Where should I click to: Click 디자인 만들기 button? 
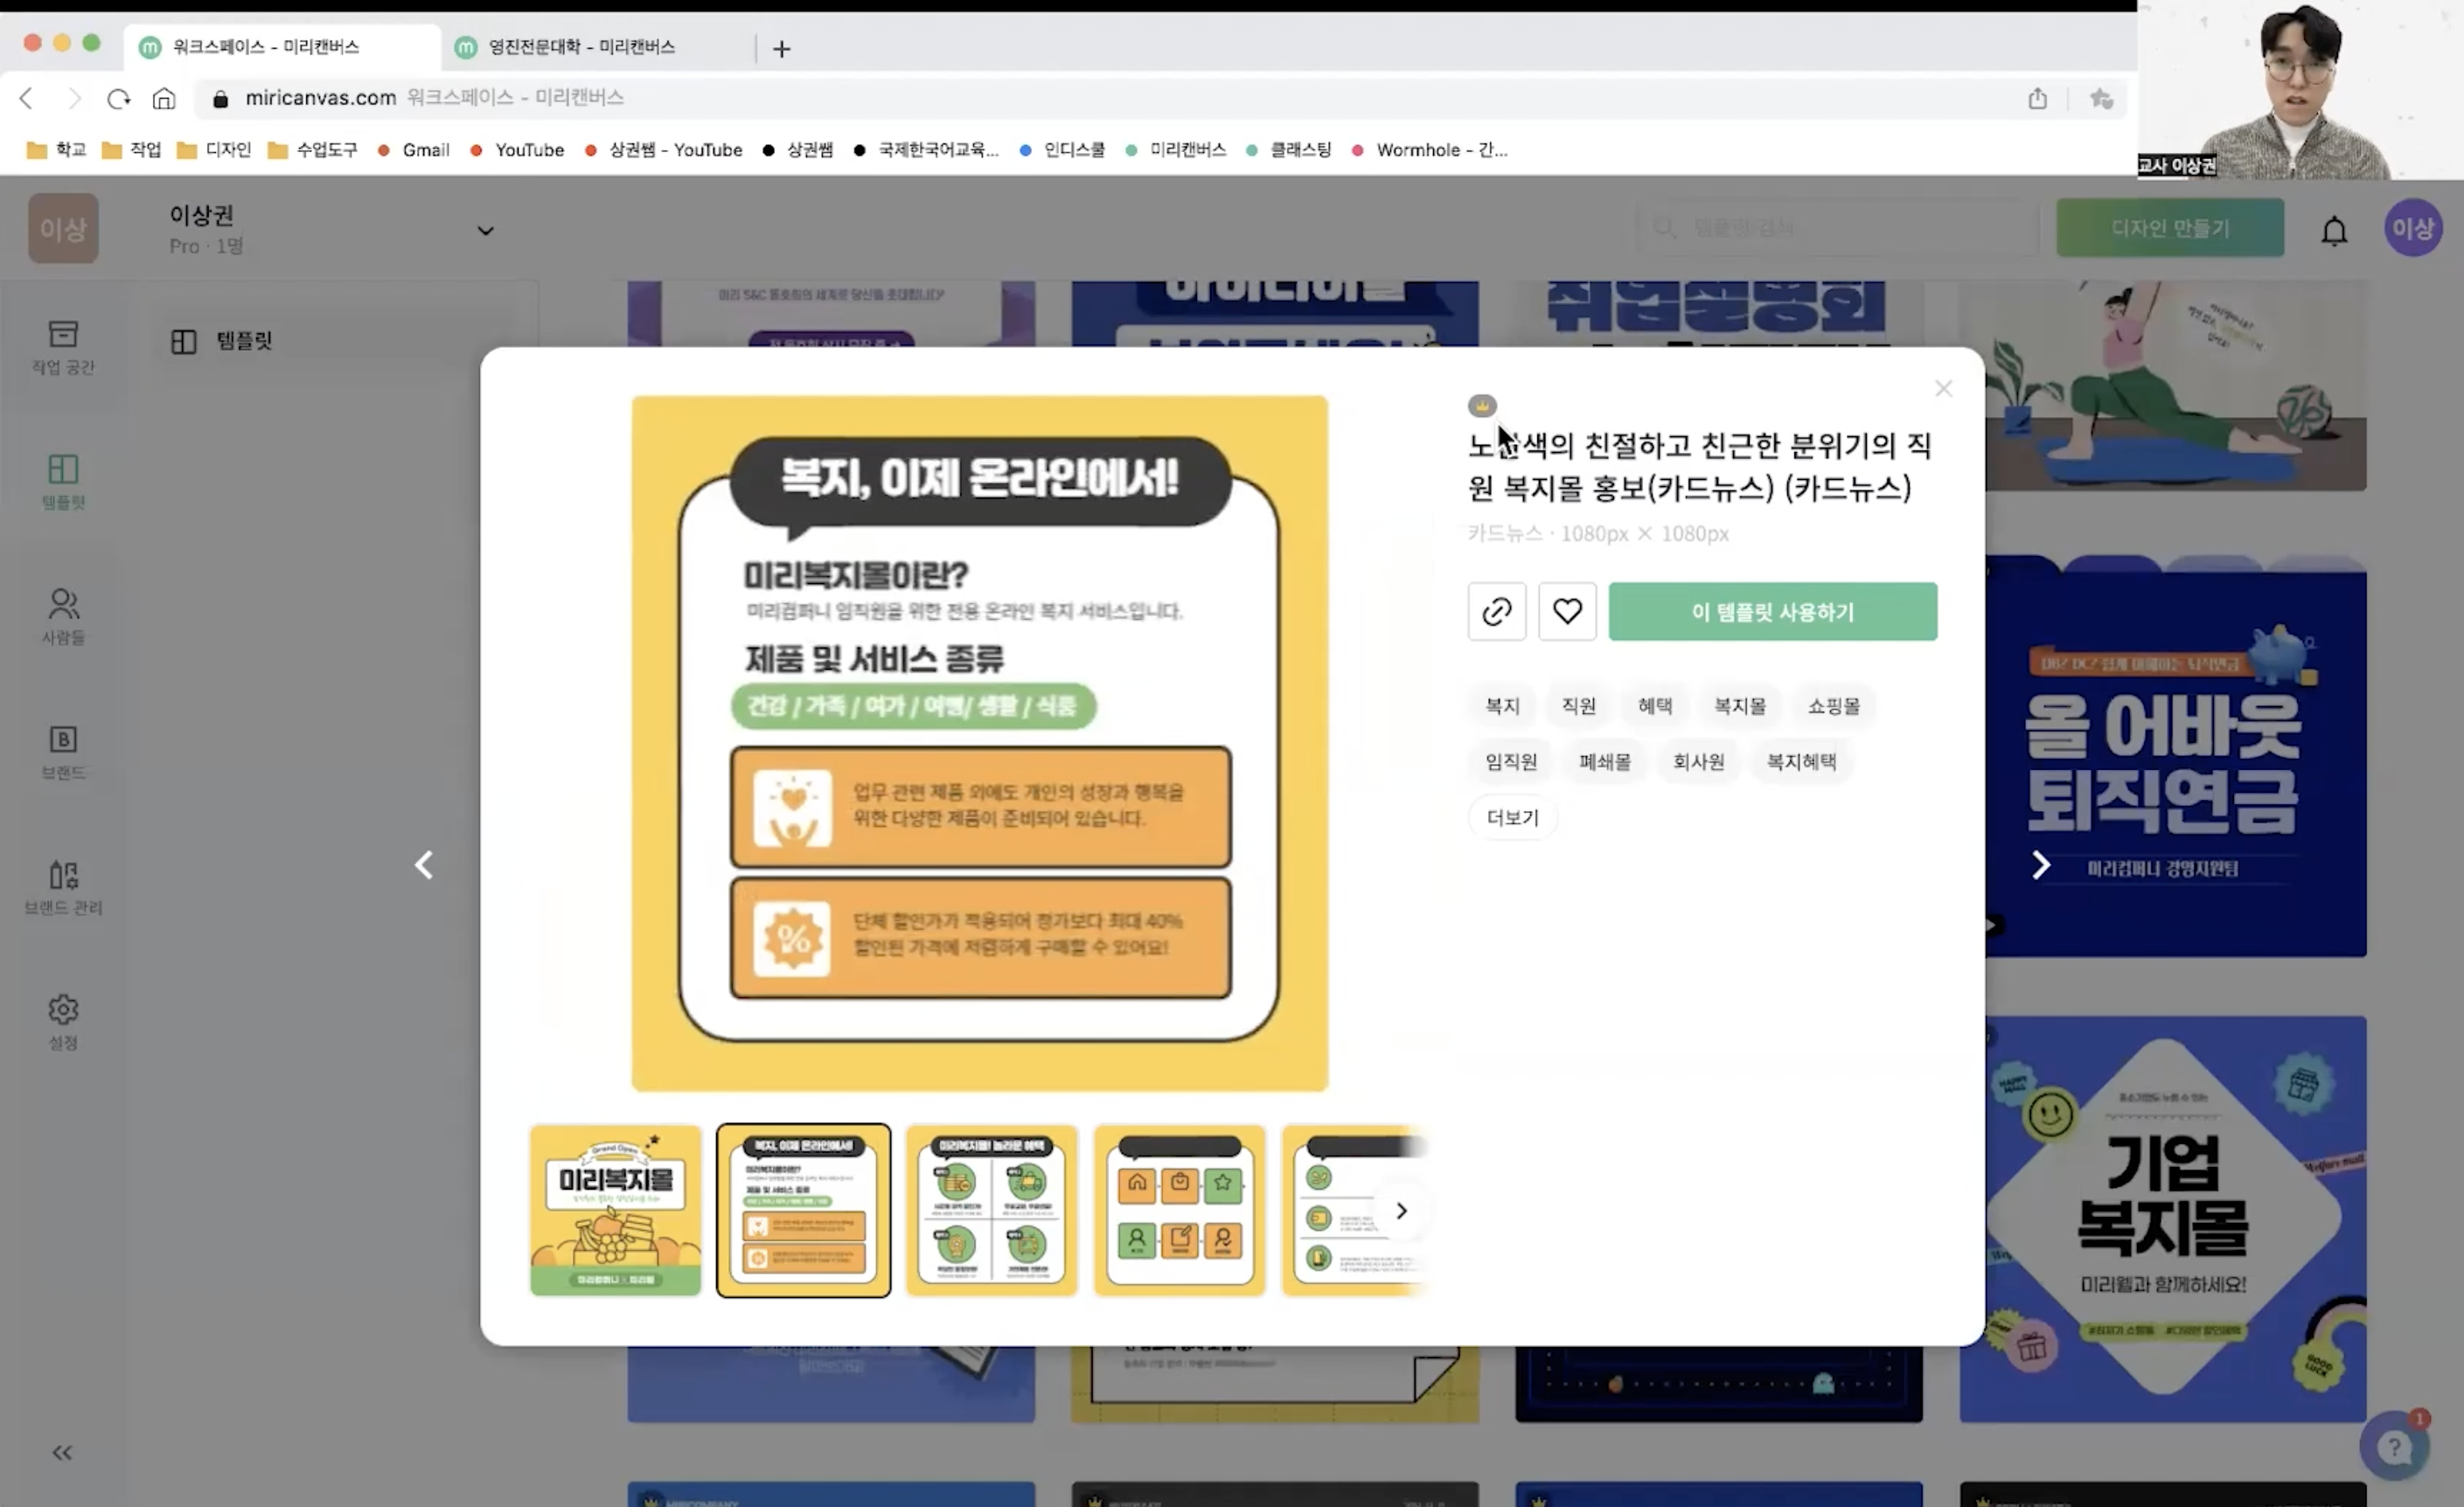point(2170,228)
